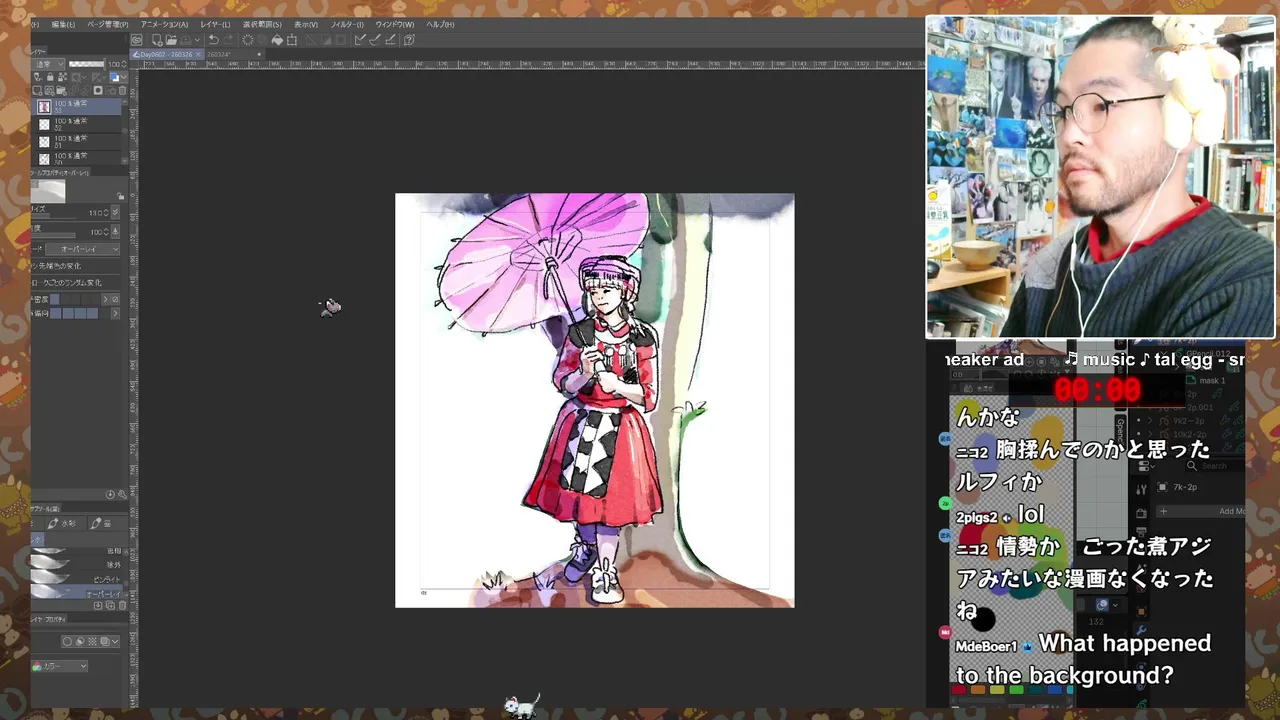Toggle tone effect in Layer Property

click(93, 641)
